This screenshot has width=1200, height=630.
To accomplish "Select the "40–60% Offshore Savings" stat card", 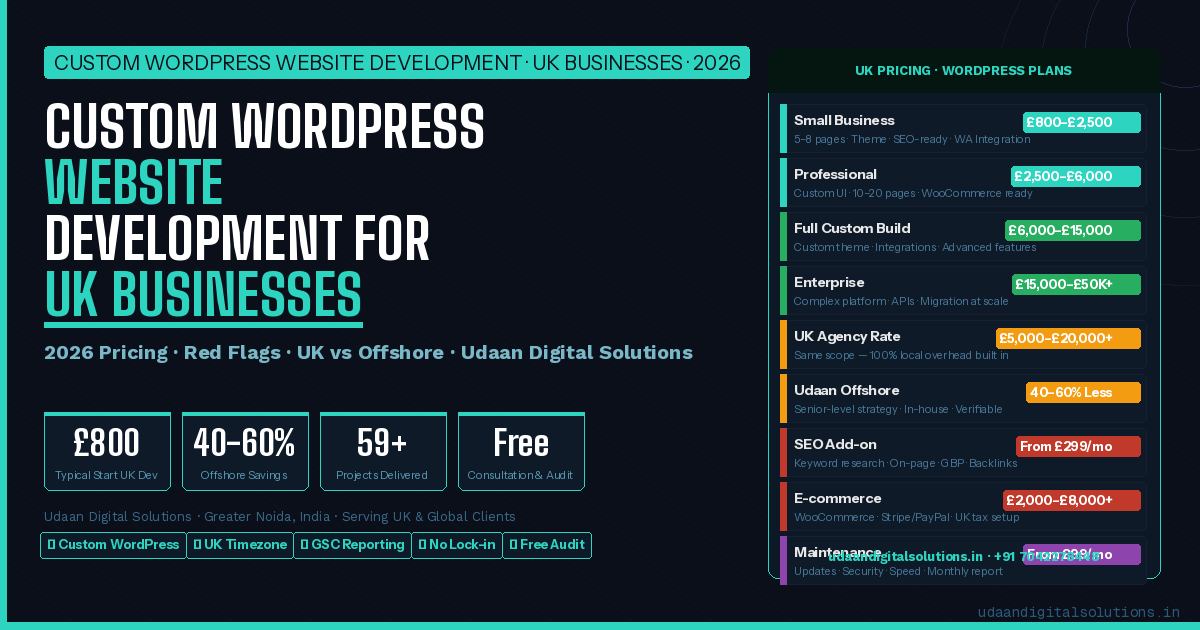I will [245, 451].
